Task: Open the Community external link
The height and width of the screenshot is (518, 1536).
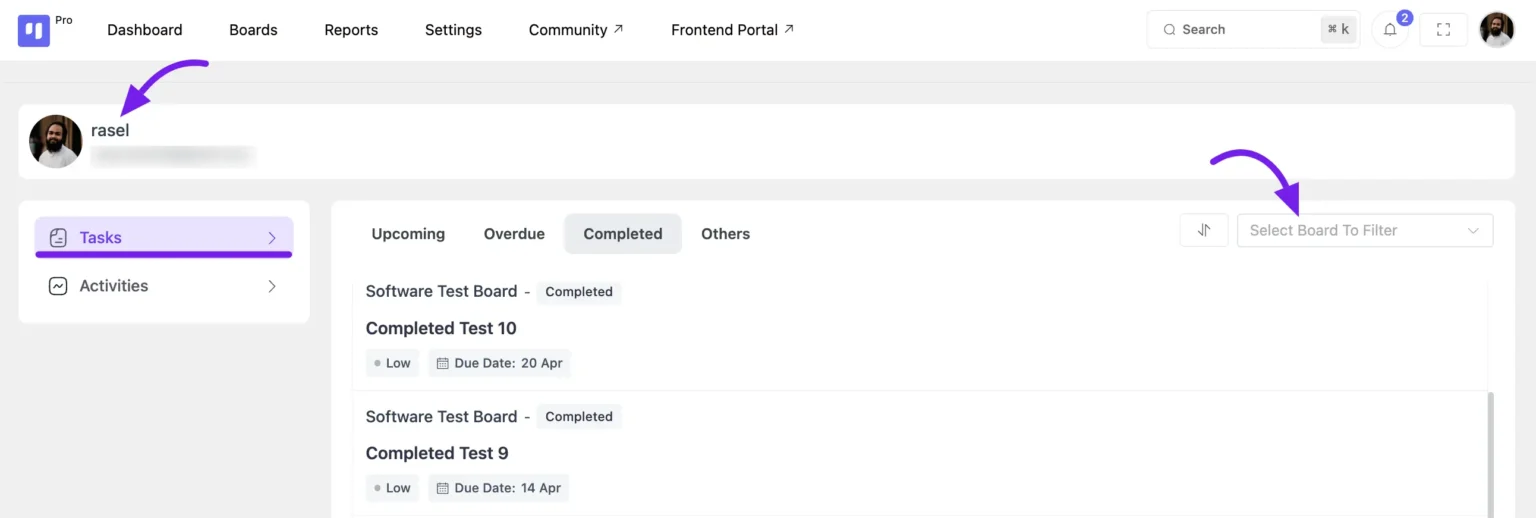Action: tap(575, 30)
